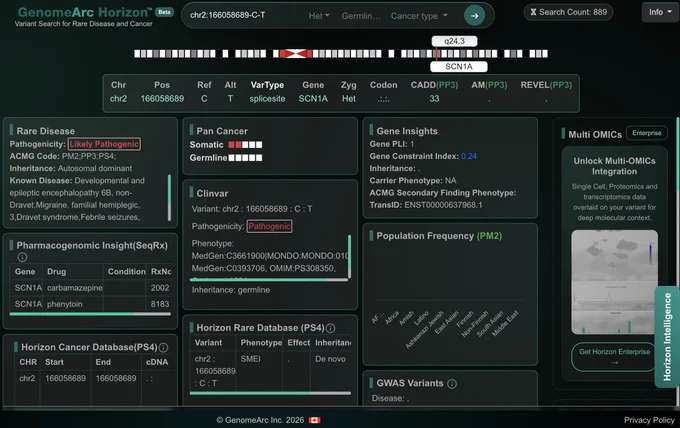680x428 pixels.
Task: Click the De novo inheritance cell
Action: (x=330, y=359)
